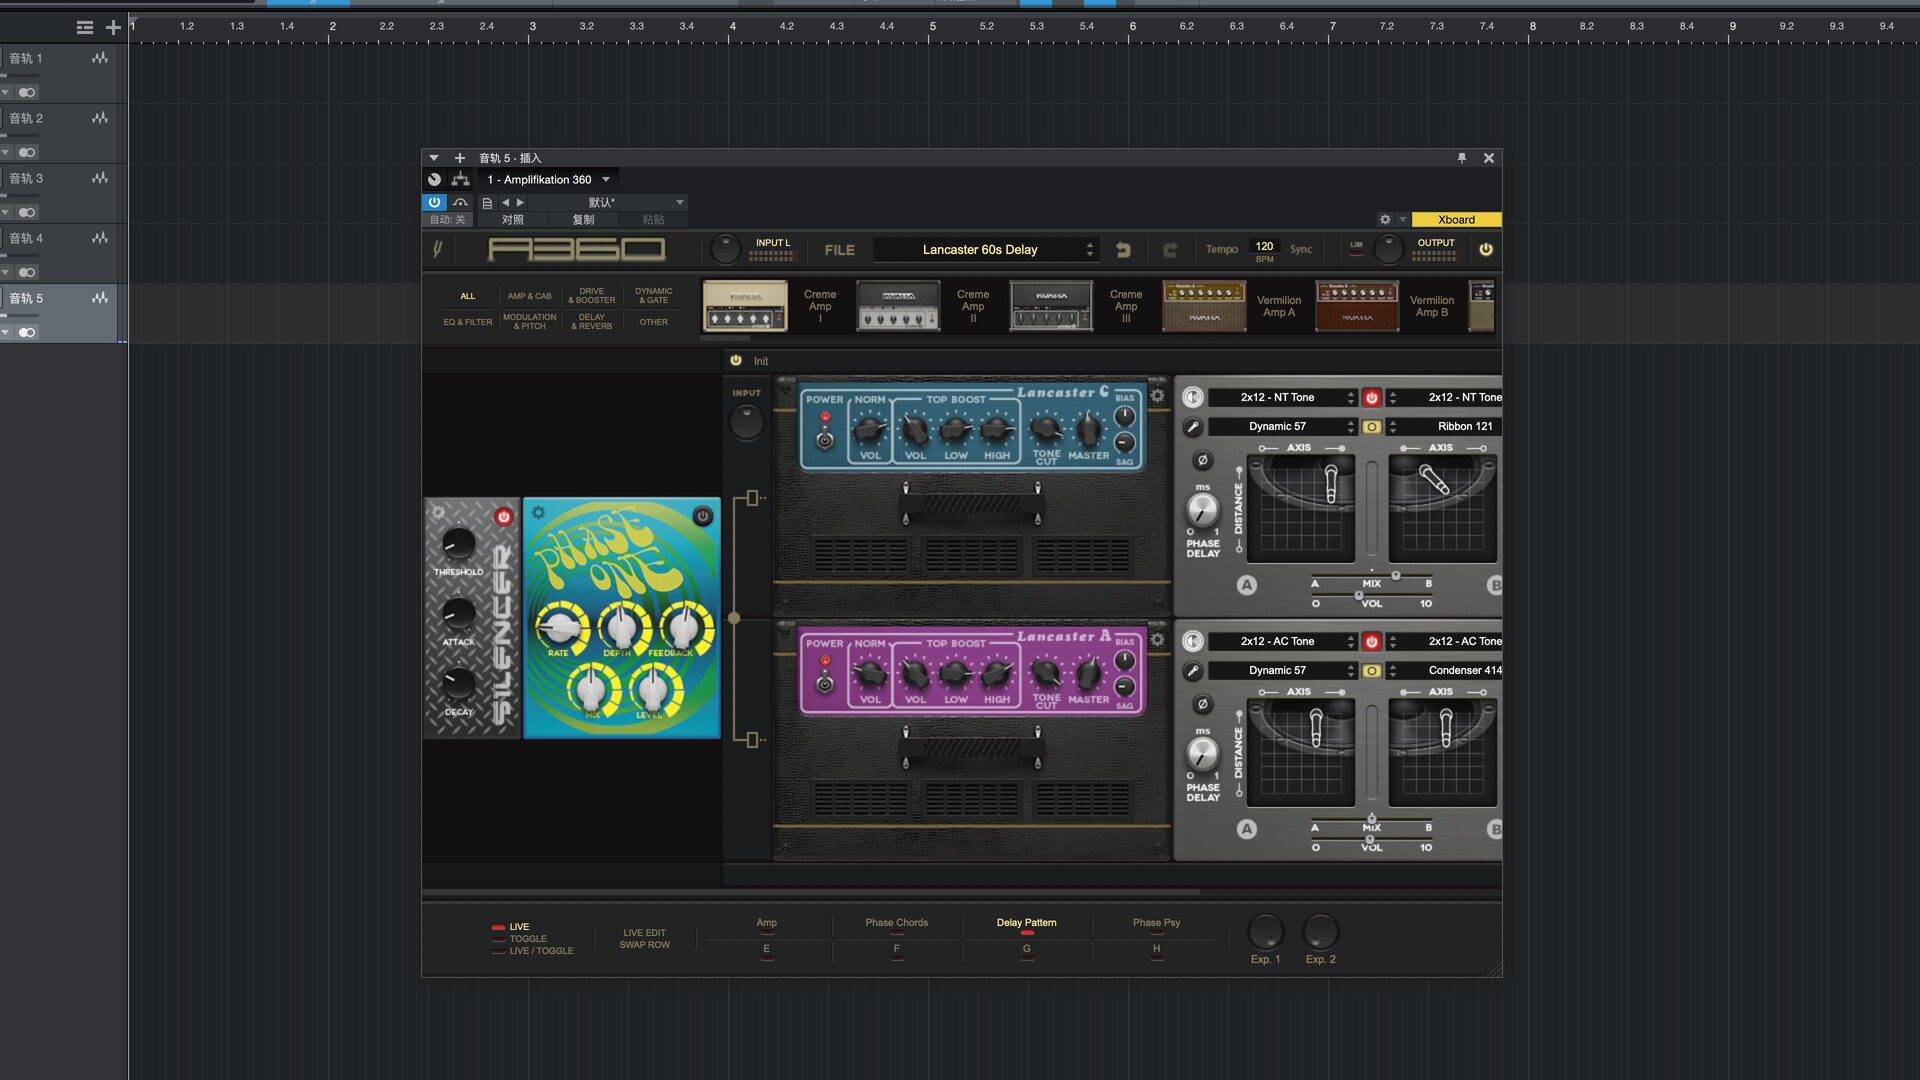Viewport: 1920px width, 1080px height.
Task: Expand plugin window menu triangle
Action: pos(434,158)
